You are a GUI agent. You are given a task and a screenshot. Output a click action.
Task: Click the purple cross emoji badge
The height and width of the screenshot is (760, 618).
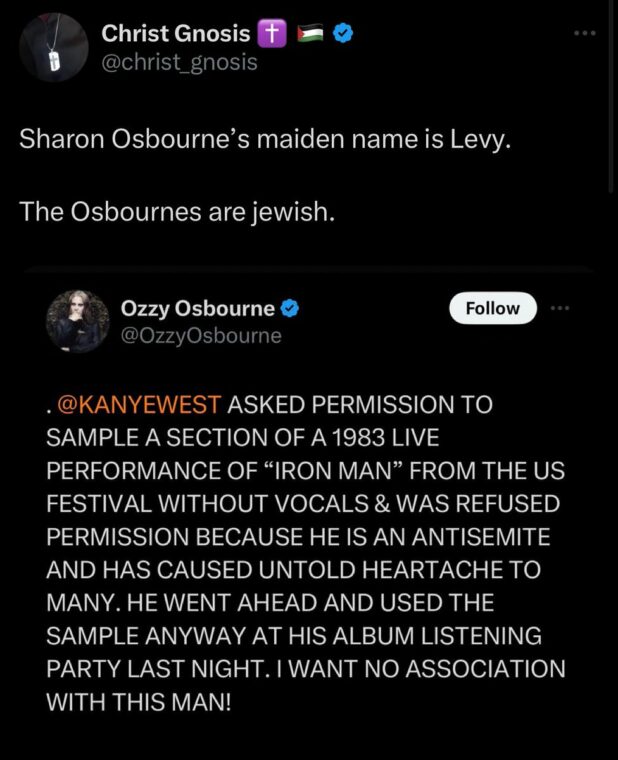tap(271, 33)
